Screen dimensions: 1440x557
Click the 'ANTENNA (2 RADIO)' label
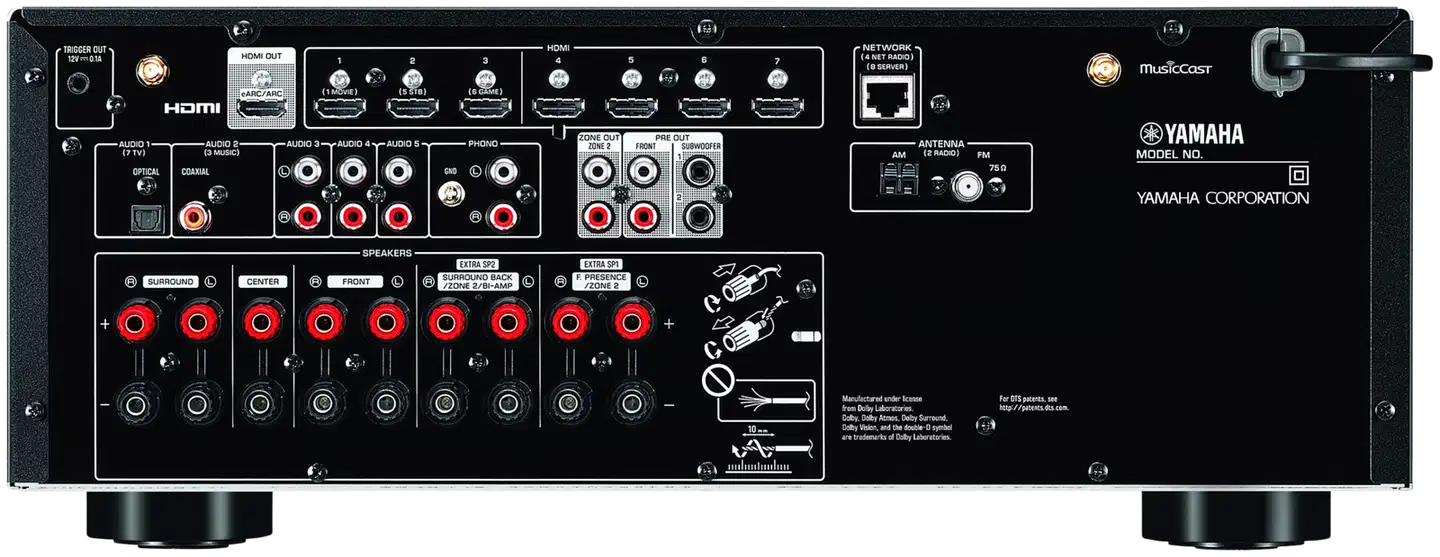pos(941,148)
